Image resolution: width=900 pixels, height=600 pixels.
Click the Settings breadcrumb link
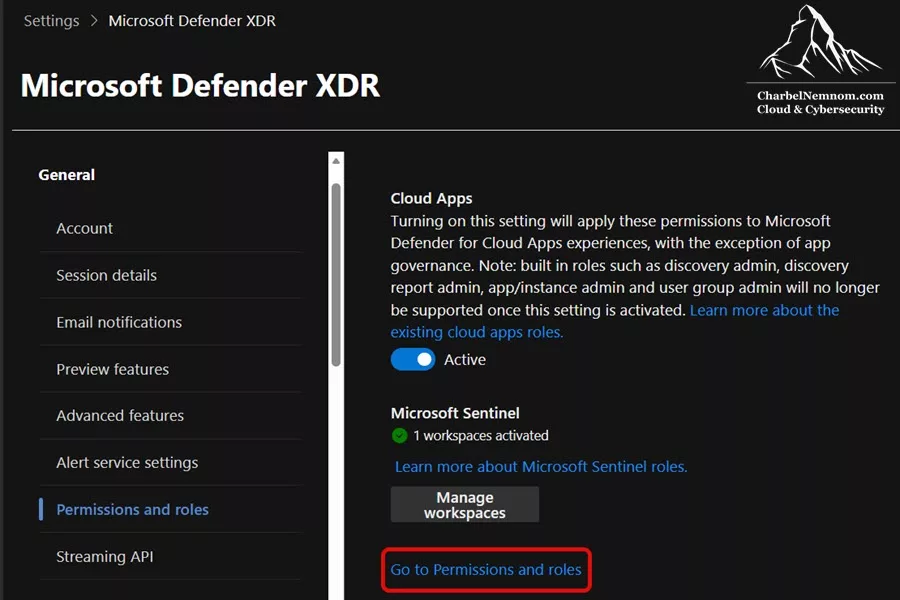point(52,21)
